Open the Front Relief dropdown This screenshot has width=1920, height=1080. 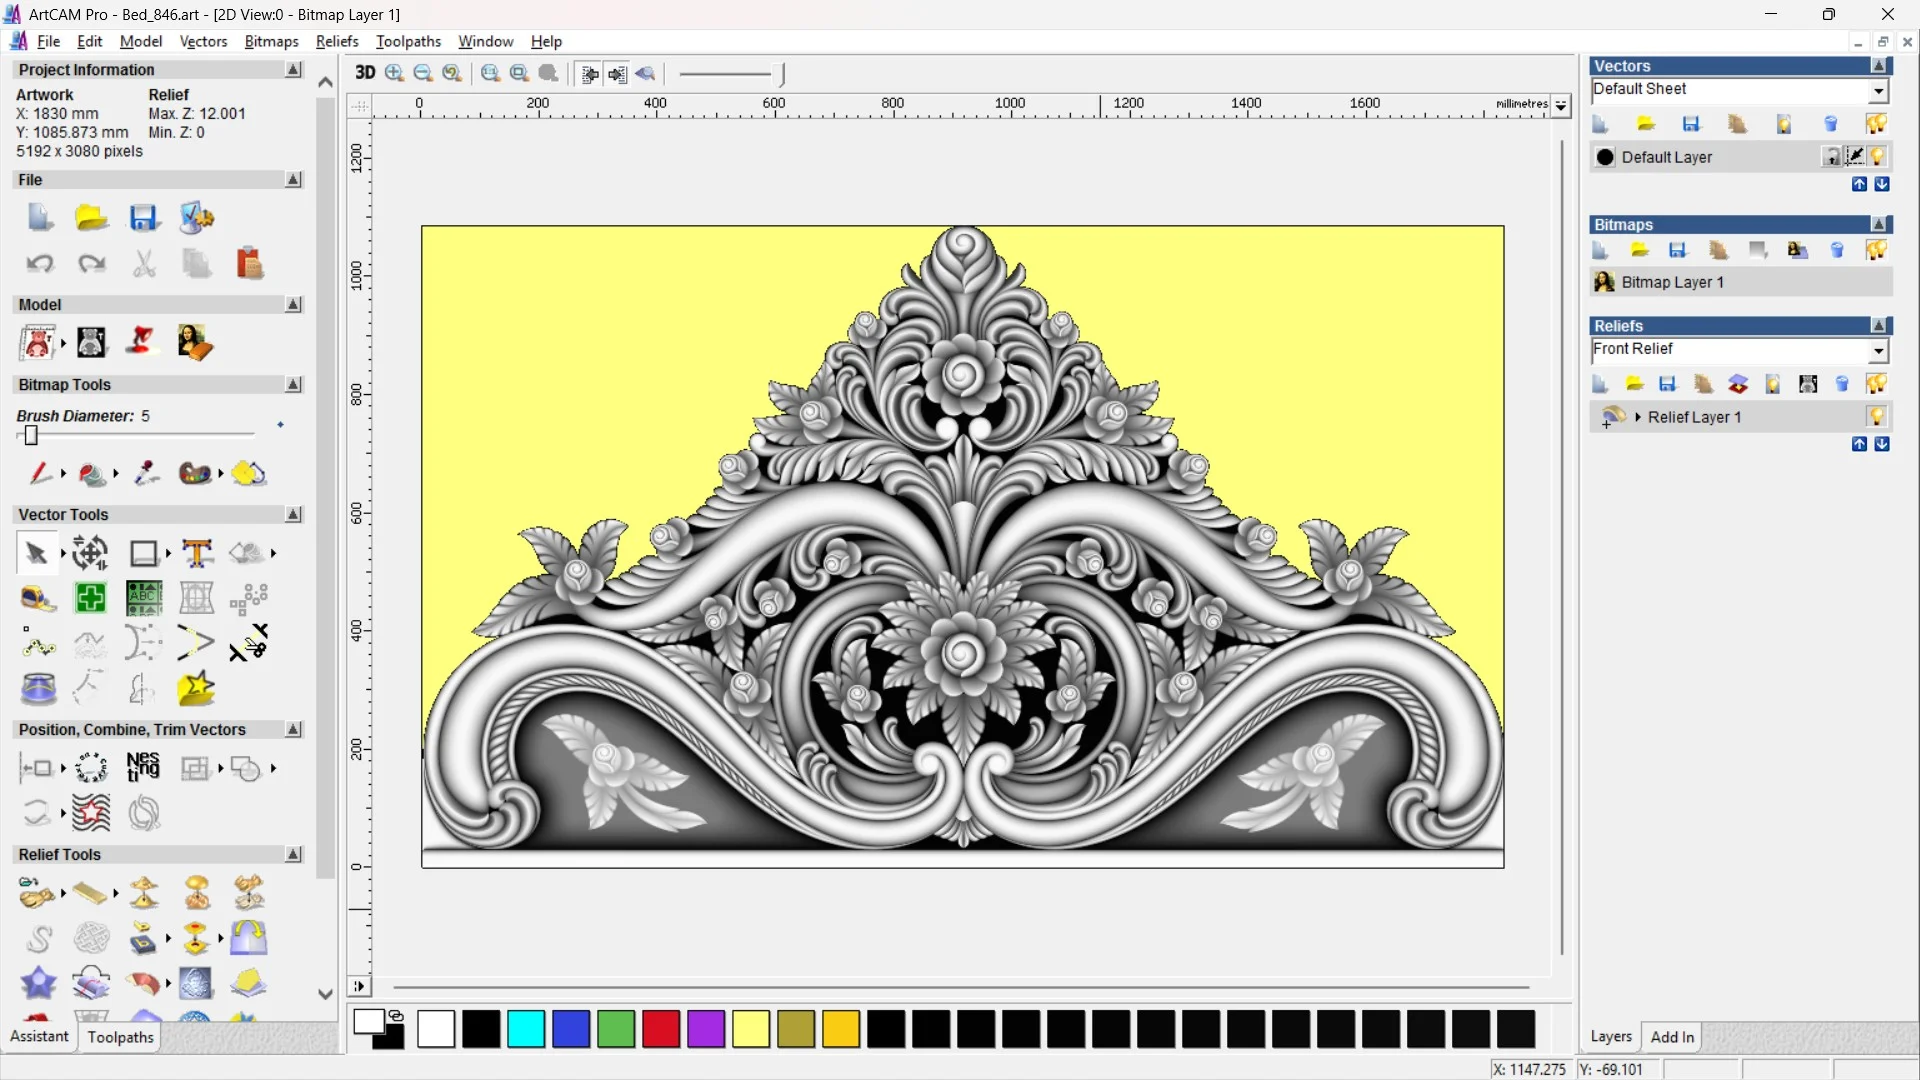click(1879, 351)
